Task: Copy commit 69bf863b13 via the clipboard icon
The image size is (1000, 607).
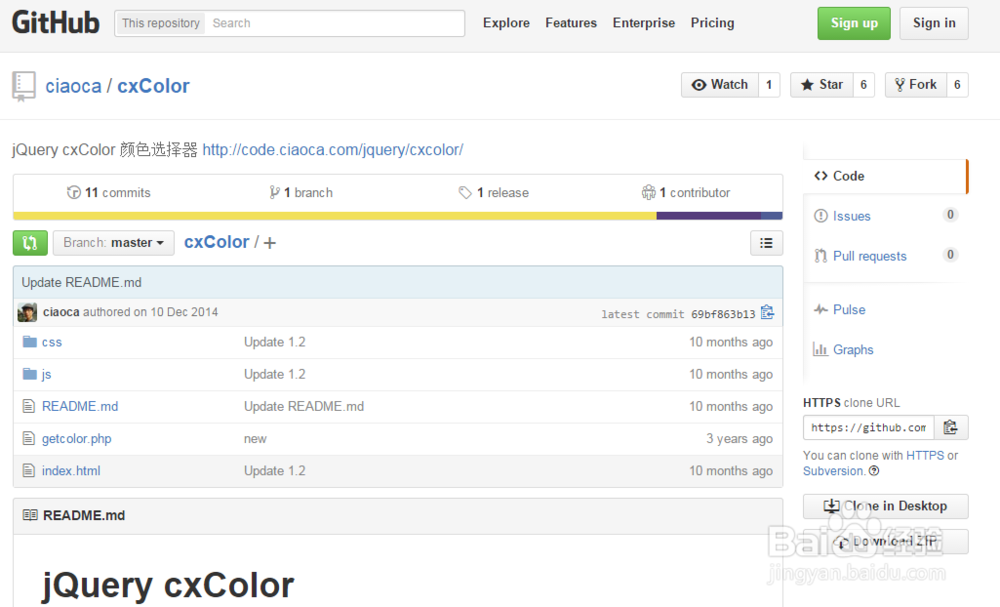Action: [x=767, y=312]
